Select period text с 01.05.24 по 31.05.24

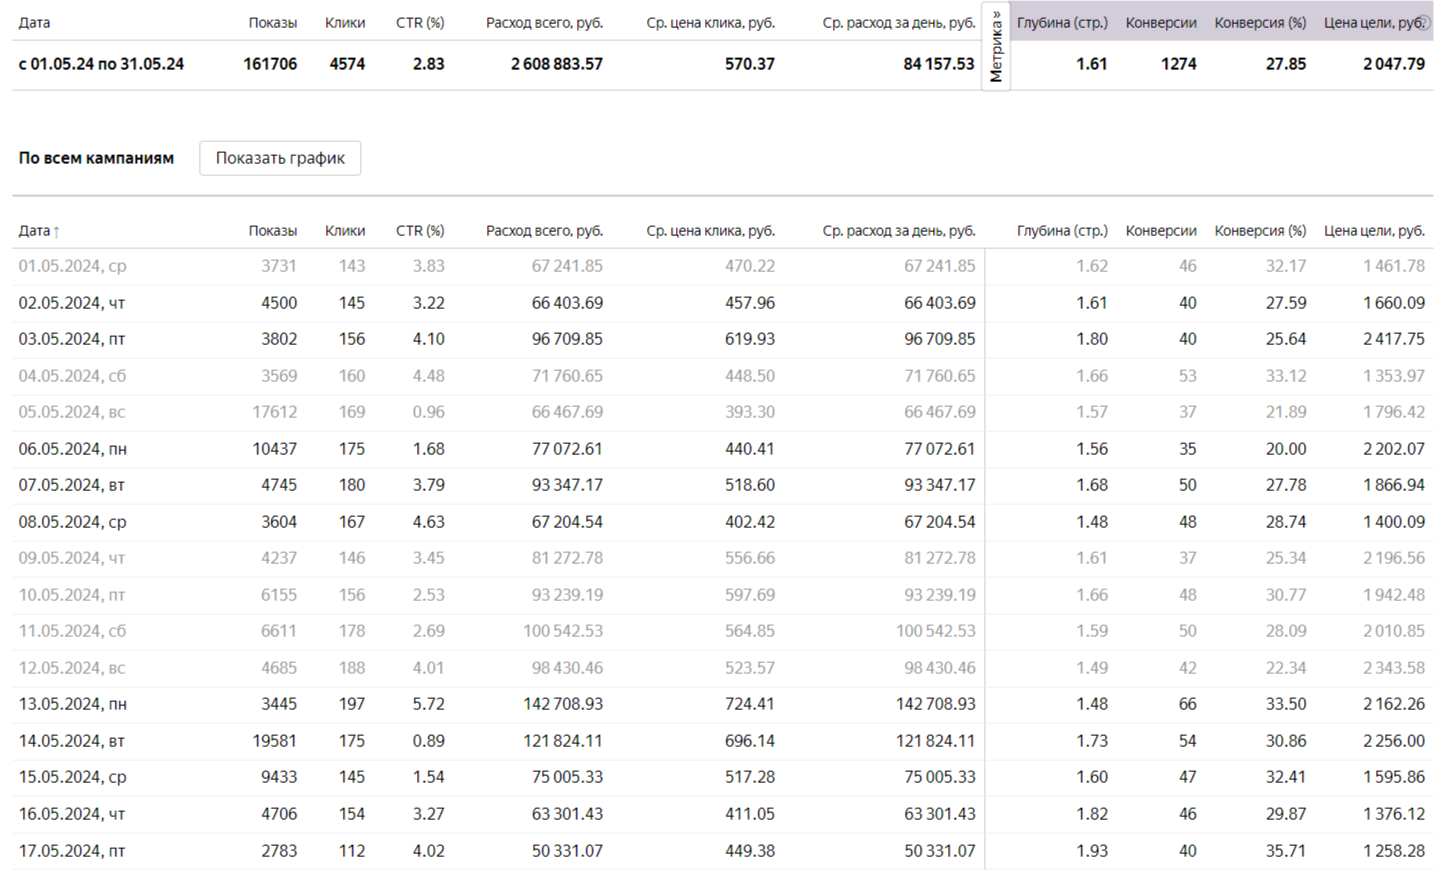(x=101, y=64)
